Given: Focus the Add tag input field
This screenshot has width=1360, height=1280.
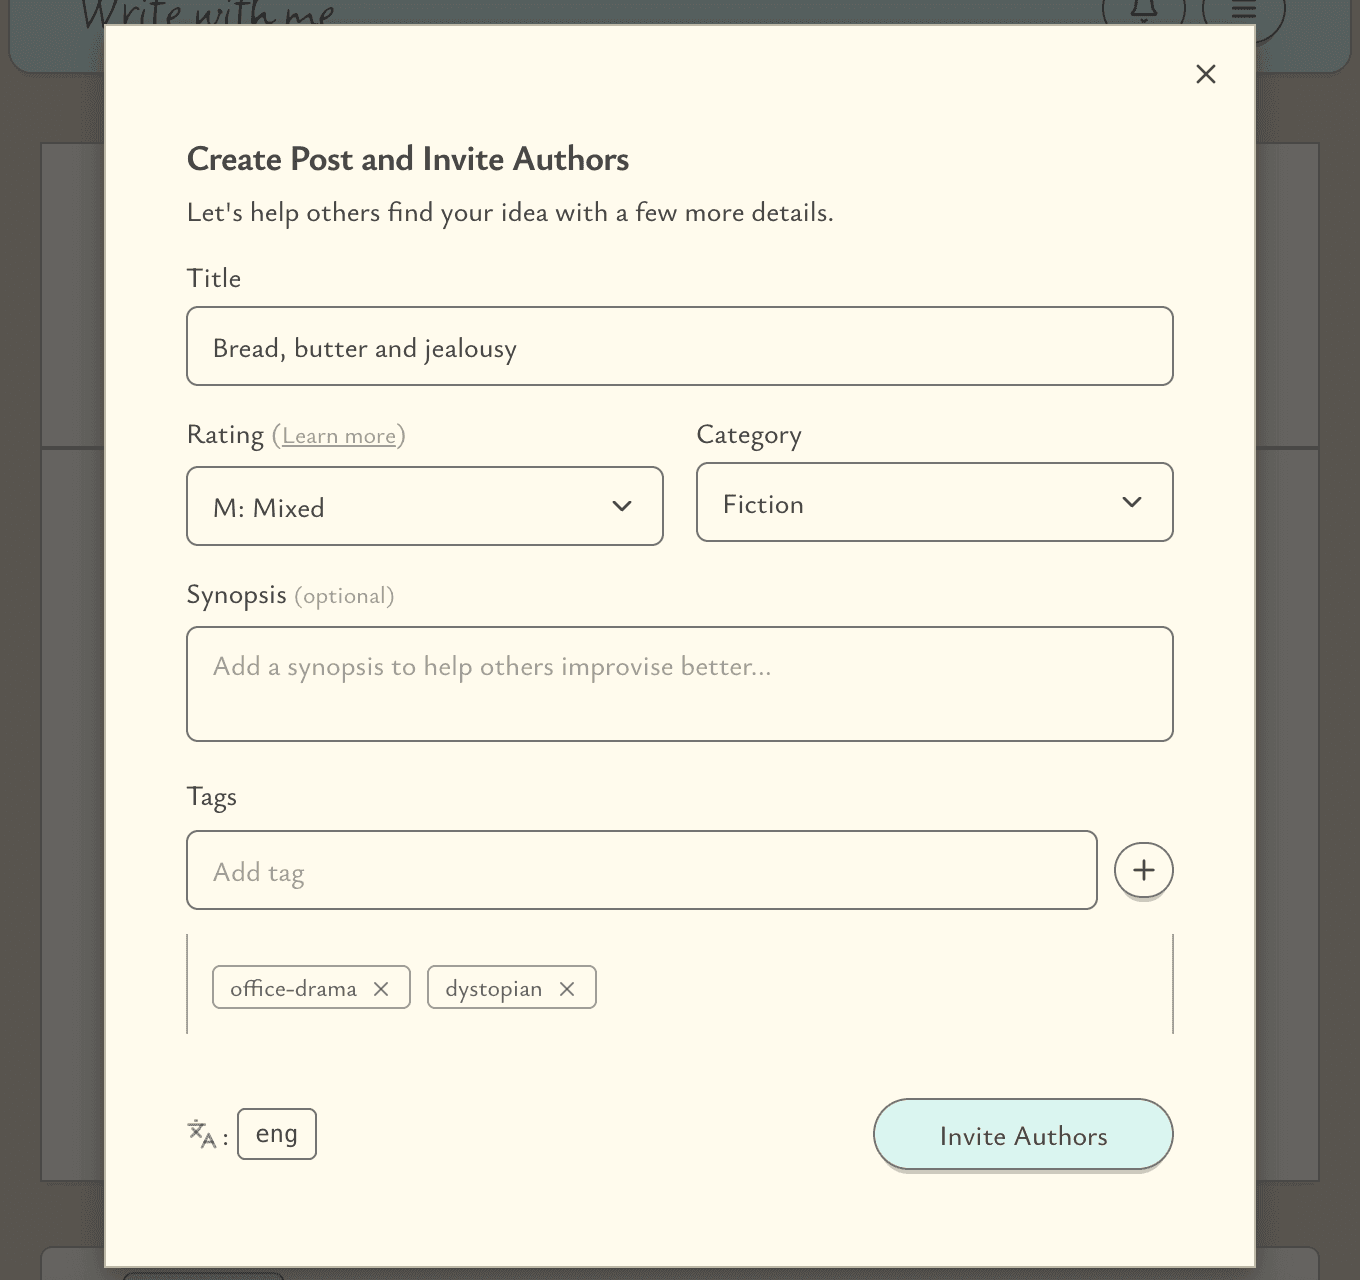Looking at the screenshot, I should [x=641, y=870].
